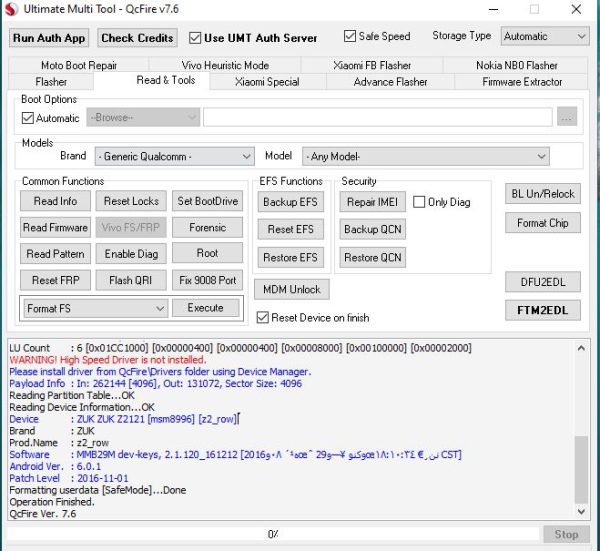600x551 pixels.
Task: Click the MDM Unlock button
Action: (x=292, y=289)
